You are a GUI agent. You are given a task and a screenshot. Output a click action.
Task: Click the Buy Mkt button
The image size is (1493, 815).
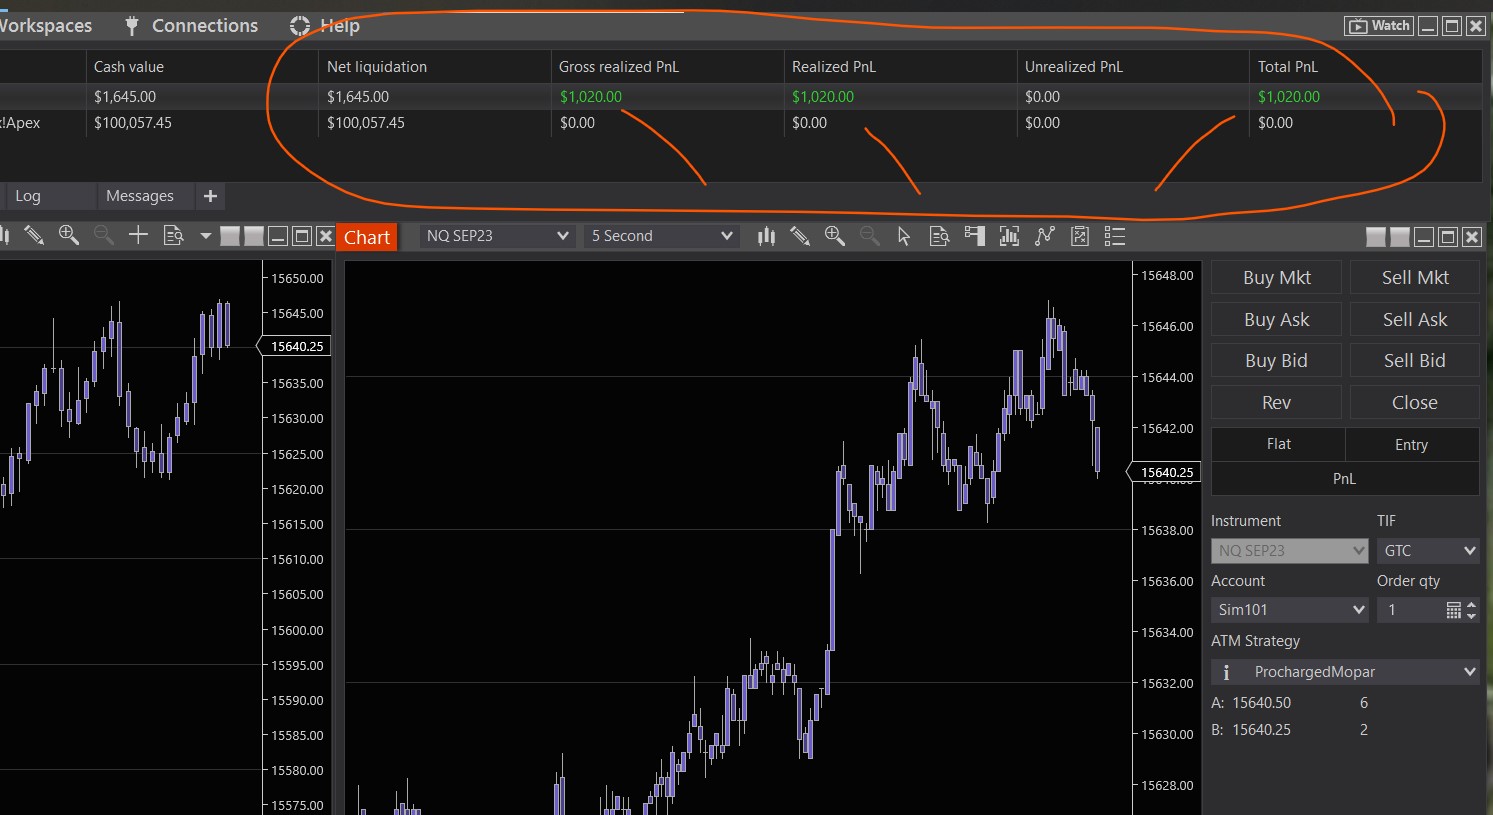(x=1276, y=278)
